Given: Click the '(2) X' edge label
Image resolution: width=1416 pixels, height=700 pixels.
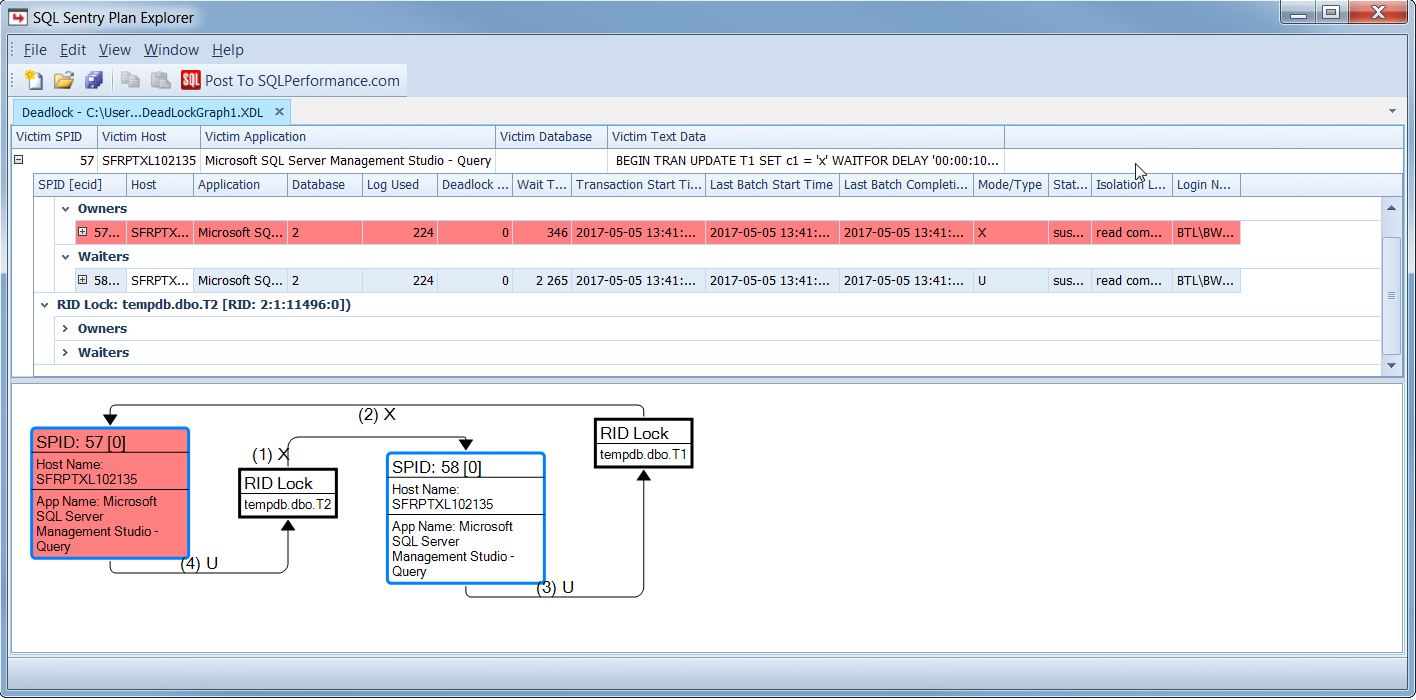Looking at the screenshot, I should click(377, 415).
